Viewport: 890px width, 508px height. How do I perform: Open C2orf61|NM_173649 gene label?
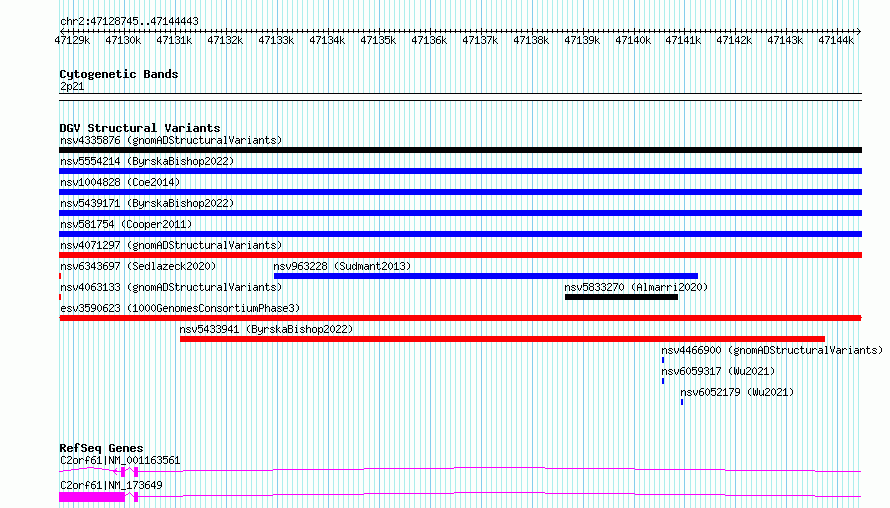(111, 485)
